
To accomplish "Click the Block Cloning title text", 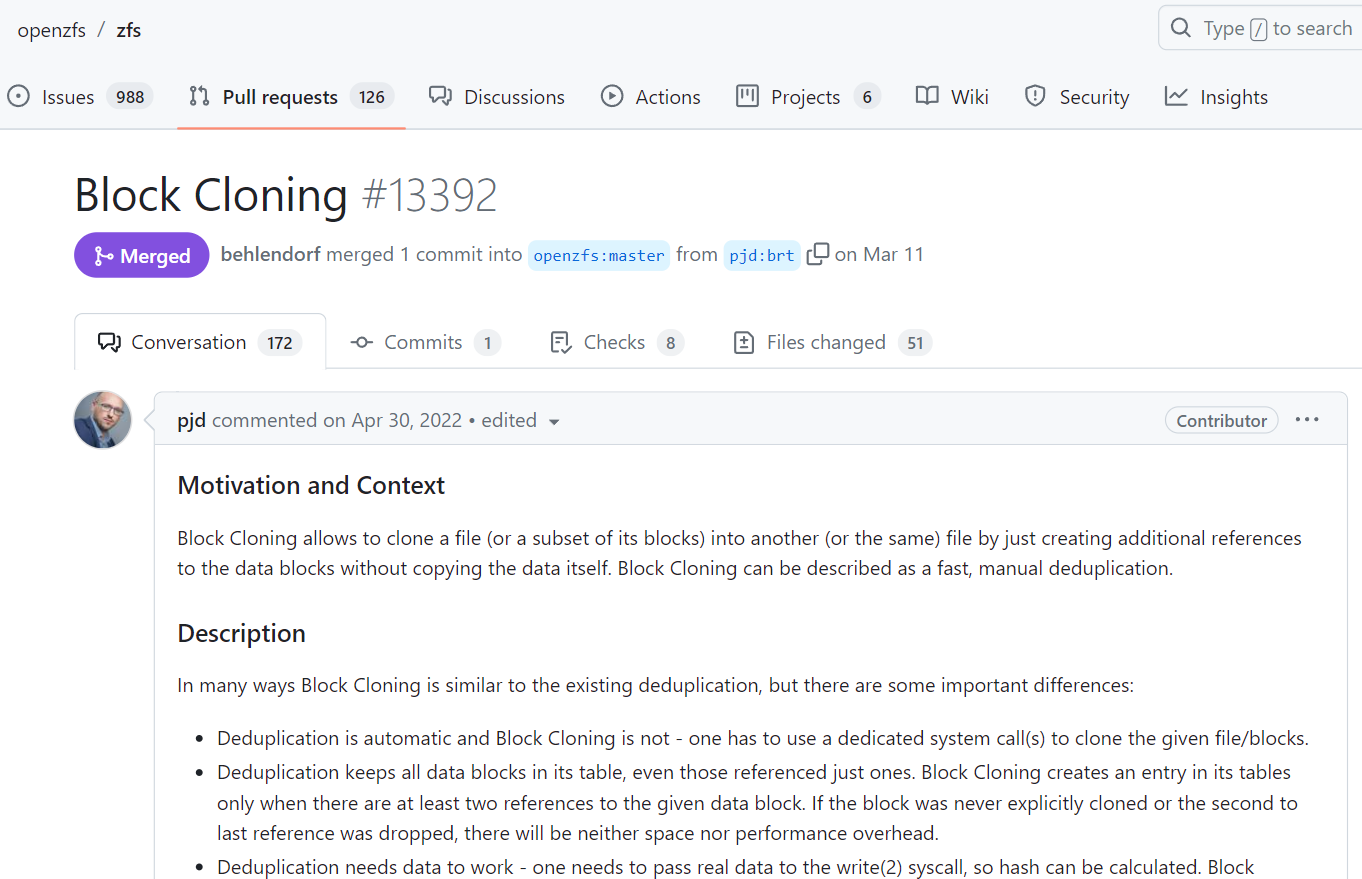I will click(x=211, y=195).
